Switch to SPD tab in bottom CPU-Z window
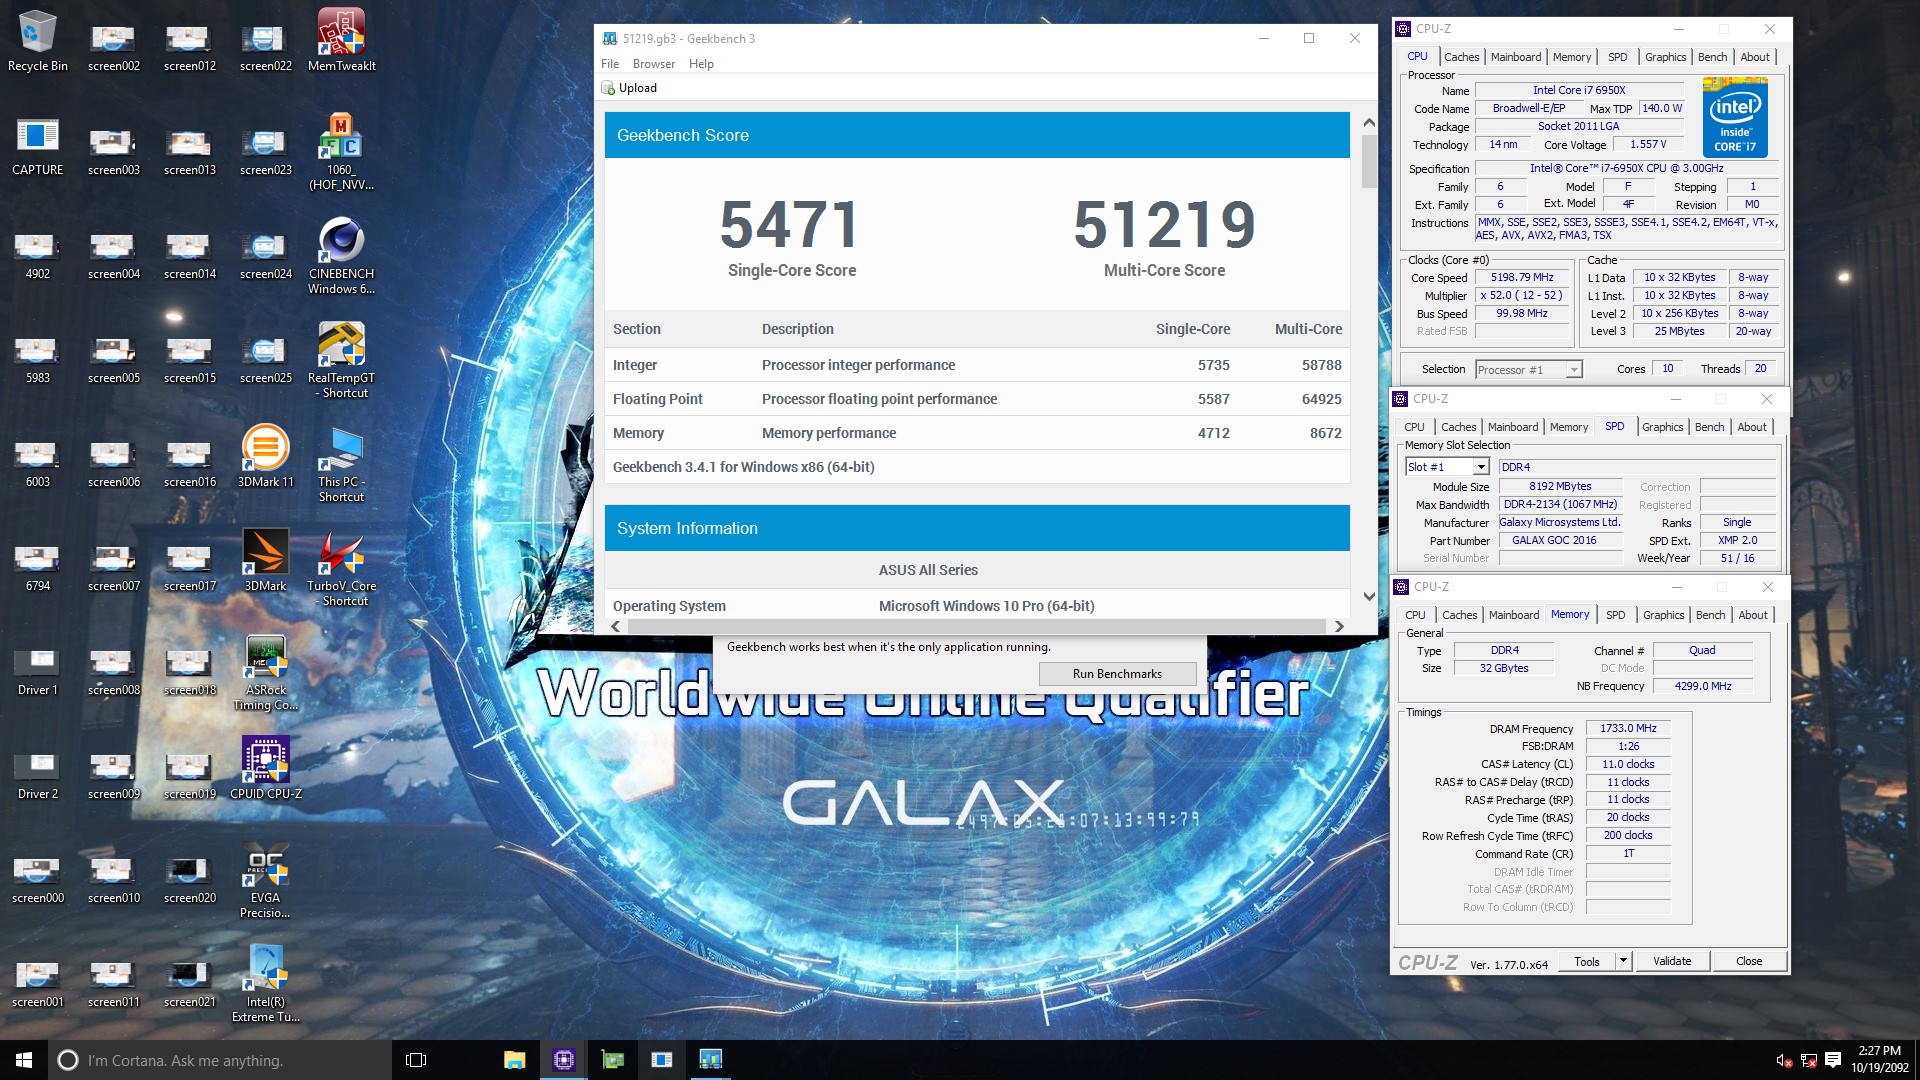Viewport: 1920px width, 1080px height. pyautogui.click(x=1615, y=615)
